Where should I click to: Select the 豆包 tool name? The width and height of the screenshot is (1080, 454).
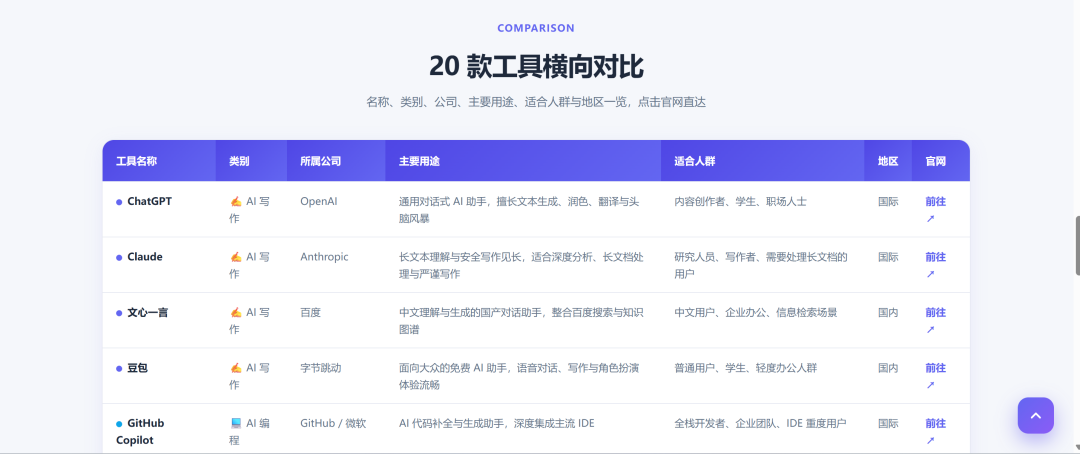click(138, 369)
